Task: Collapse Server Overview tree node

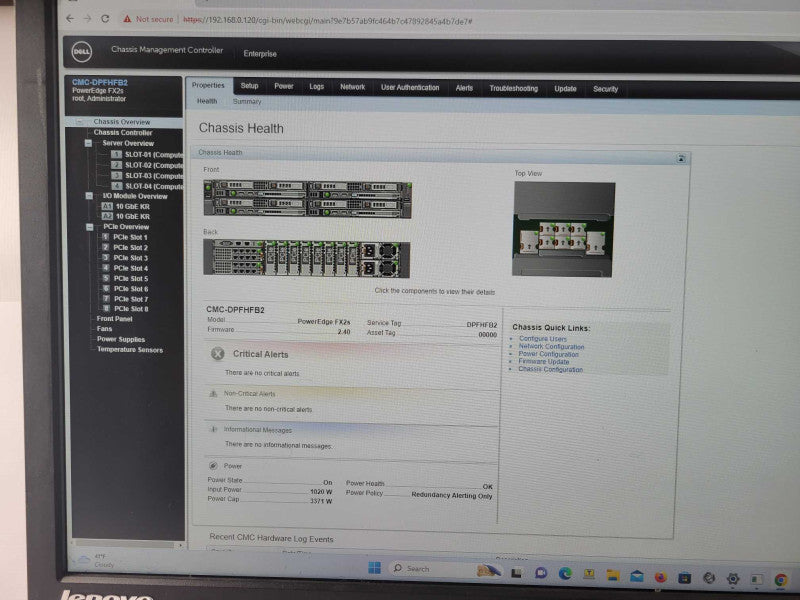Action: pos(88,143)
